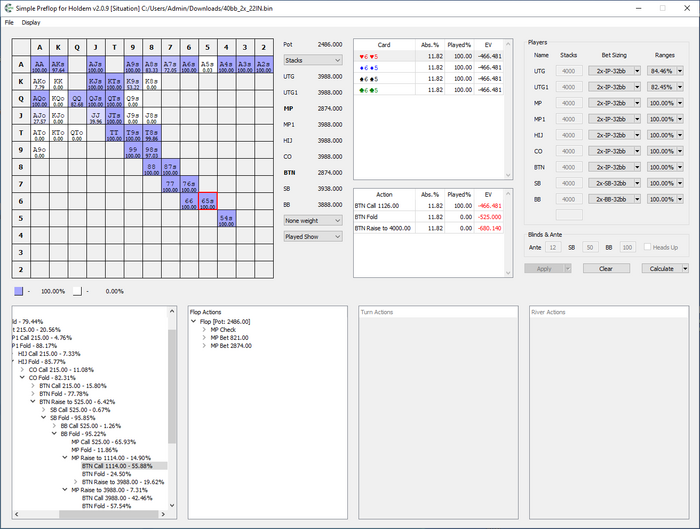Click Action table scroll down arrow
The height and width of the screenshot is (529, 700).
(508, 273)
